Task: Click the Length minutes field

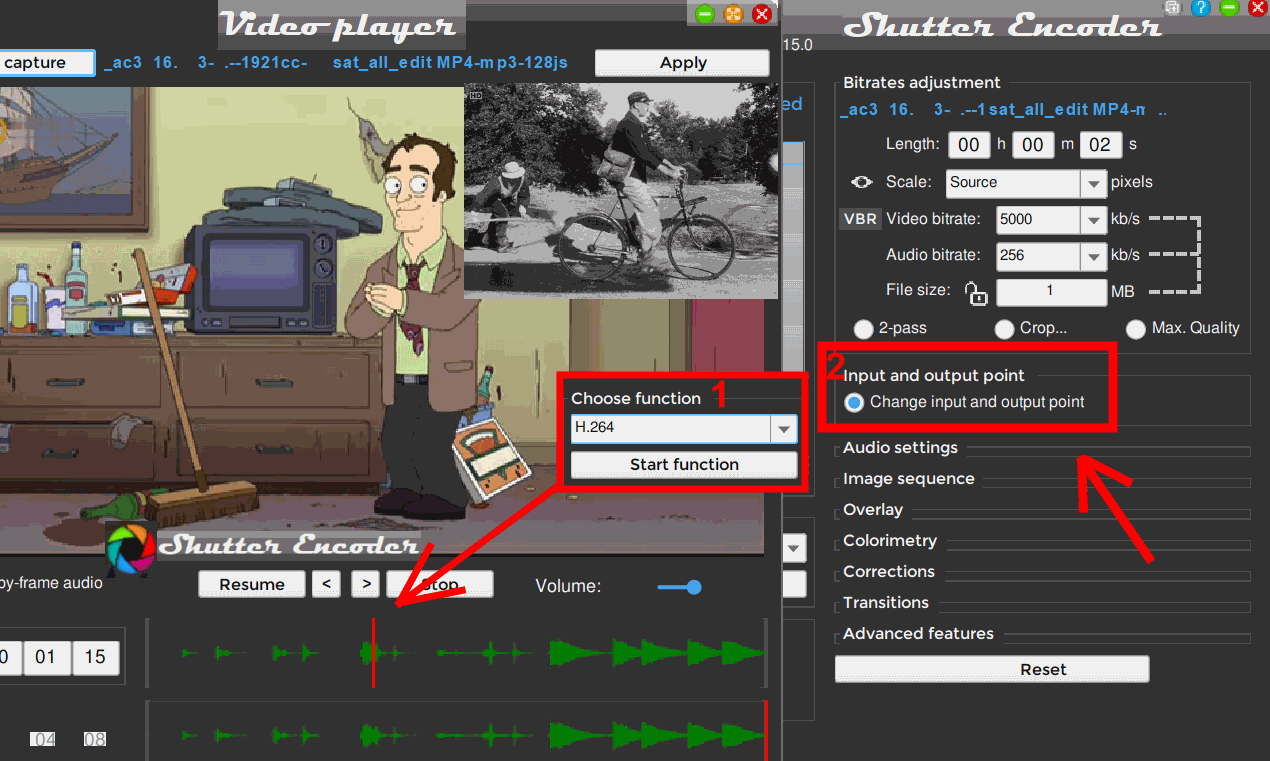Action: point(1034,145)
